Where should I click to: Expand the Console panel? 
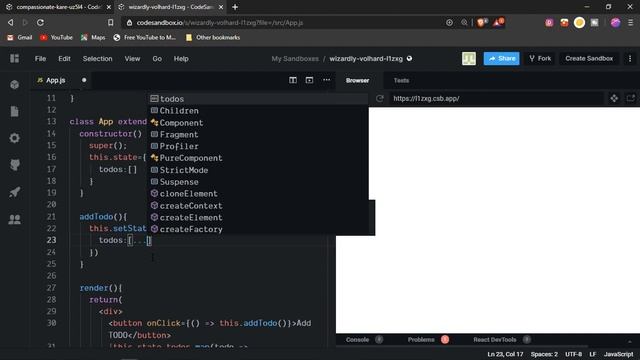[357, 340]
